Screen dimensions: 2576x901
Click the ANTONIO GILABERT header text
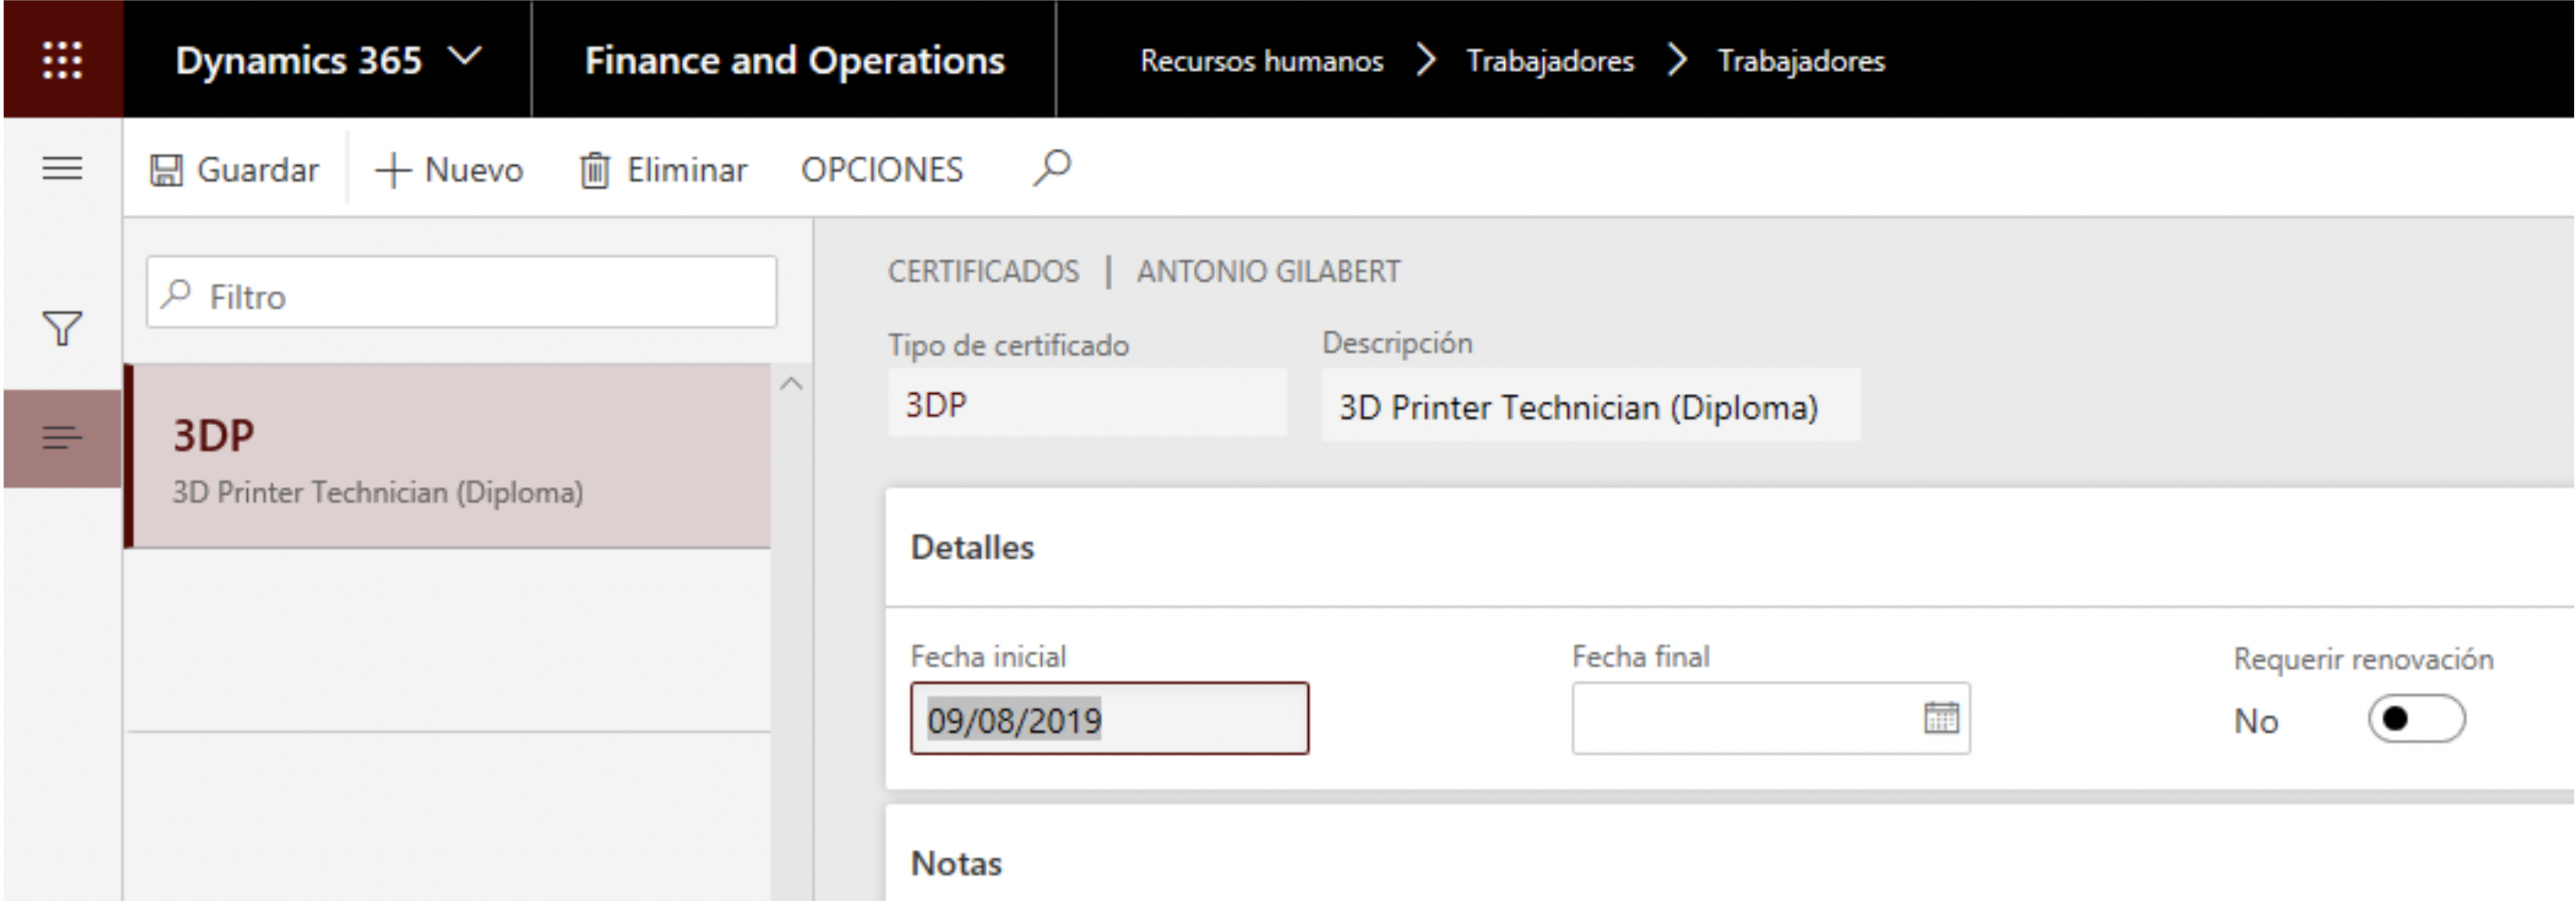pos(1268,271)
